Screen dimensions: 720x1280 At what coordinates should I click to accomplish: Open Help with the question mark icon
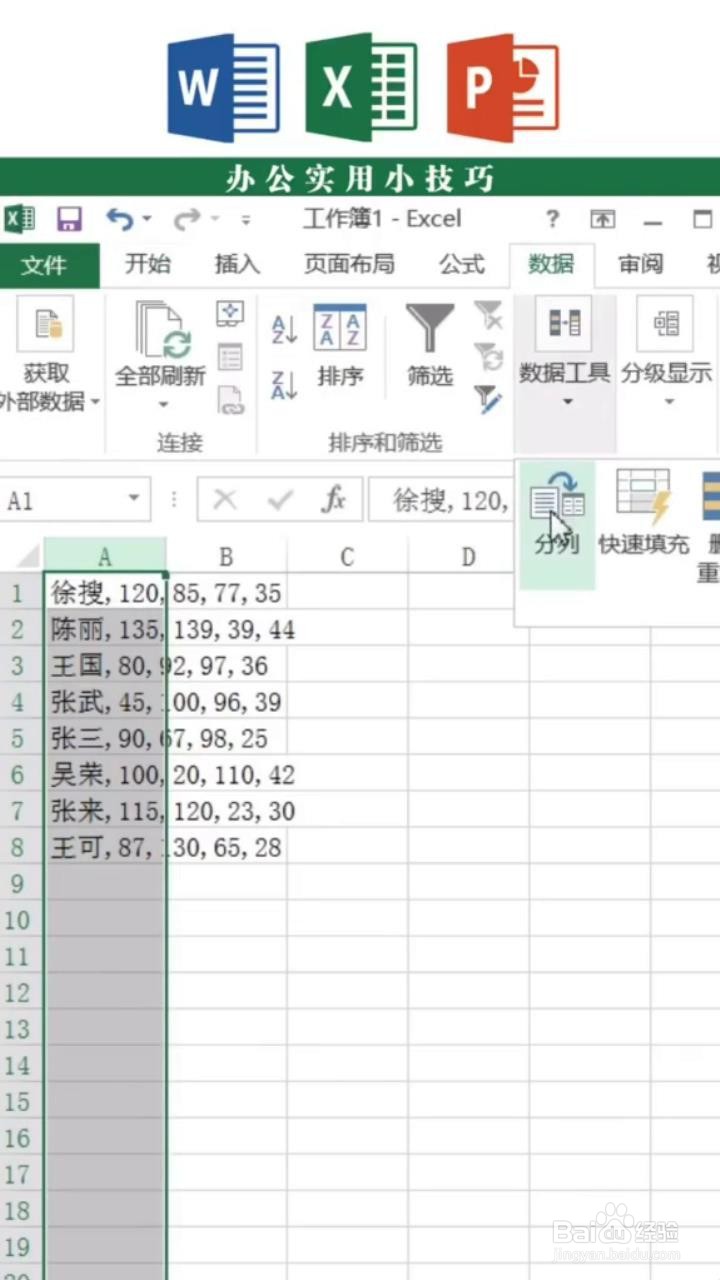(552, 219)
